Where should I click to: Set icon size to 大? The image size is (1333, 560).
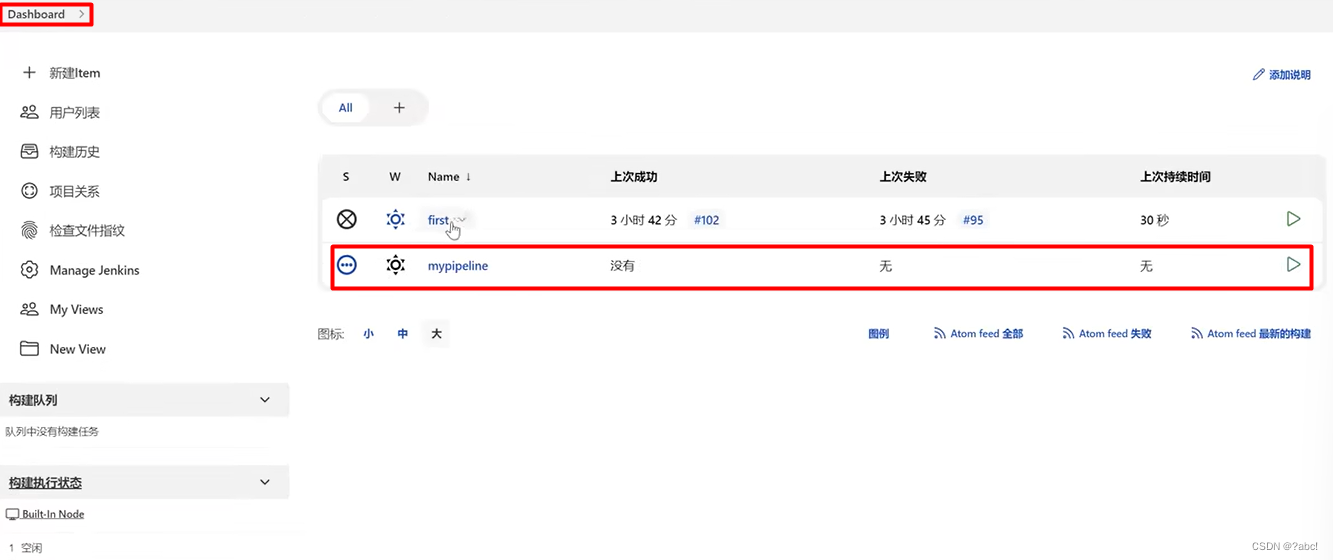(436, 334)
